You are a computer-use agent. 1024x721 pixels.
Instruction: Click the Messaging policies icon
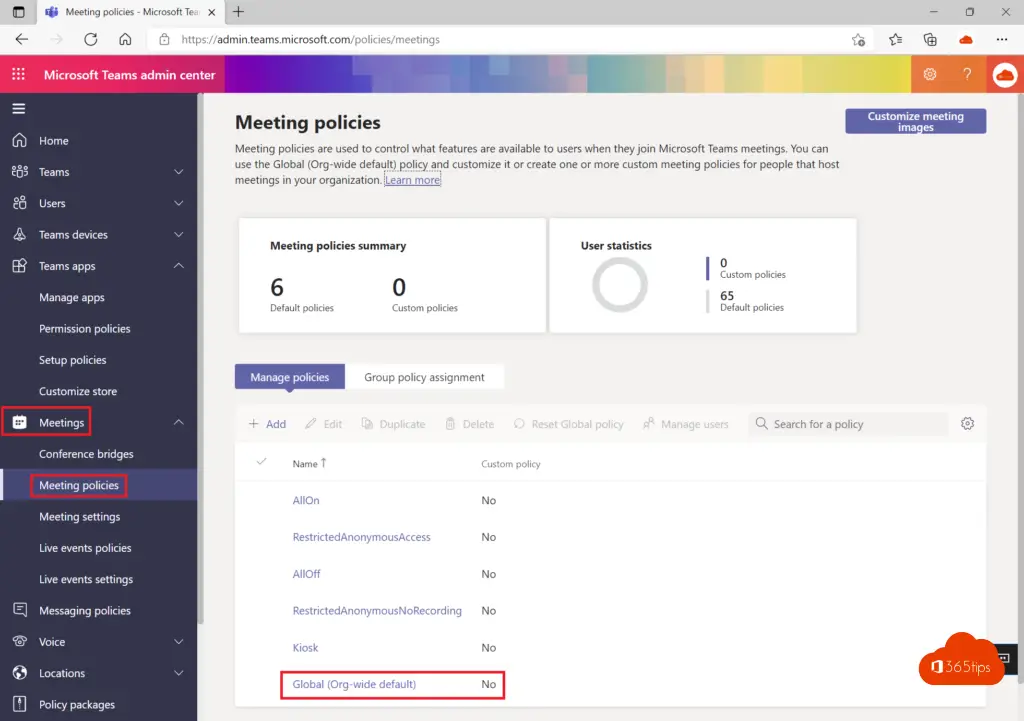point(20,610)
